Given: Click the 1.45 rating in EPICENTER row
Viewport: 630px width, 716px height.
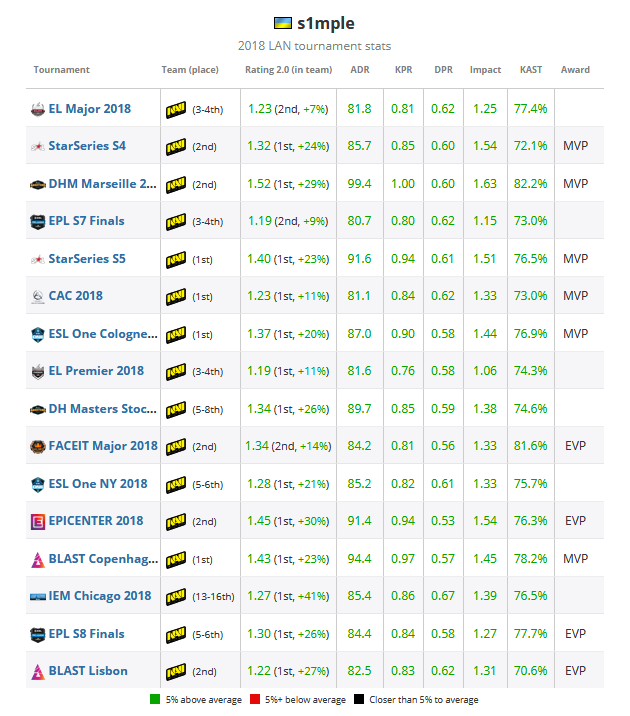Looking at the screenshot, I should click(259, 521).
